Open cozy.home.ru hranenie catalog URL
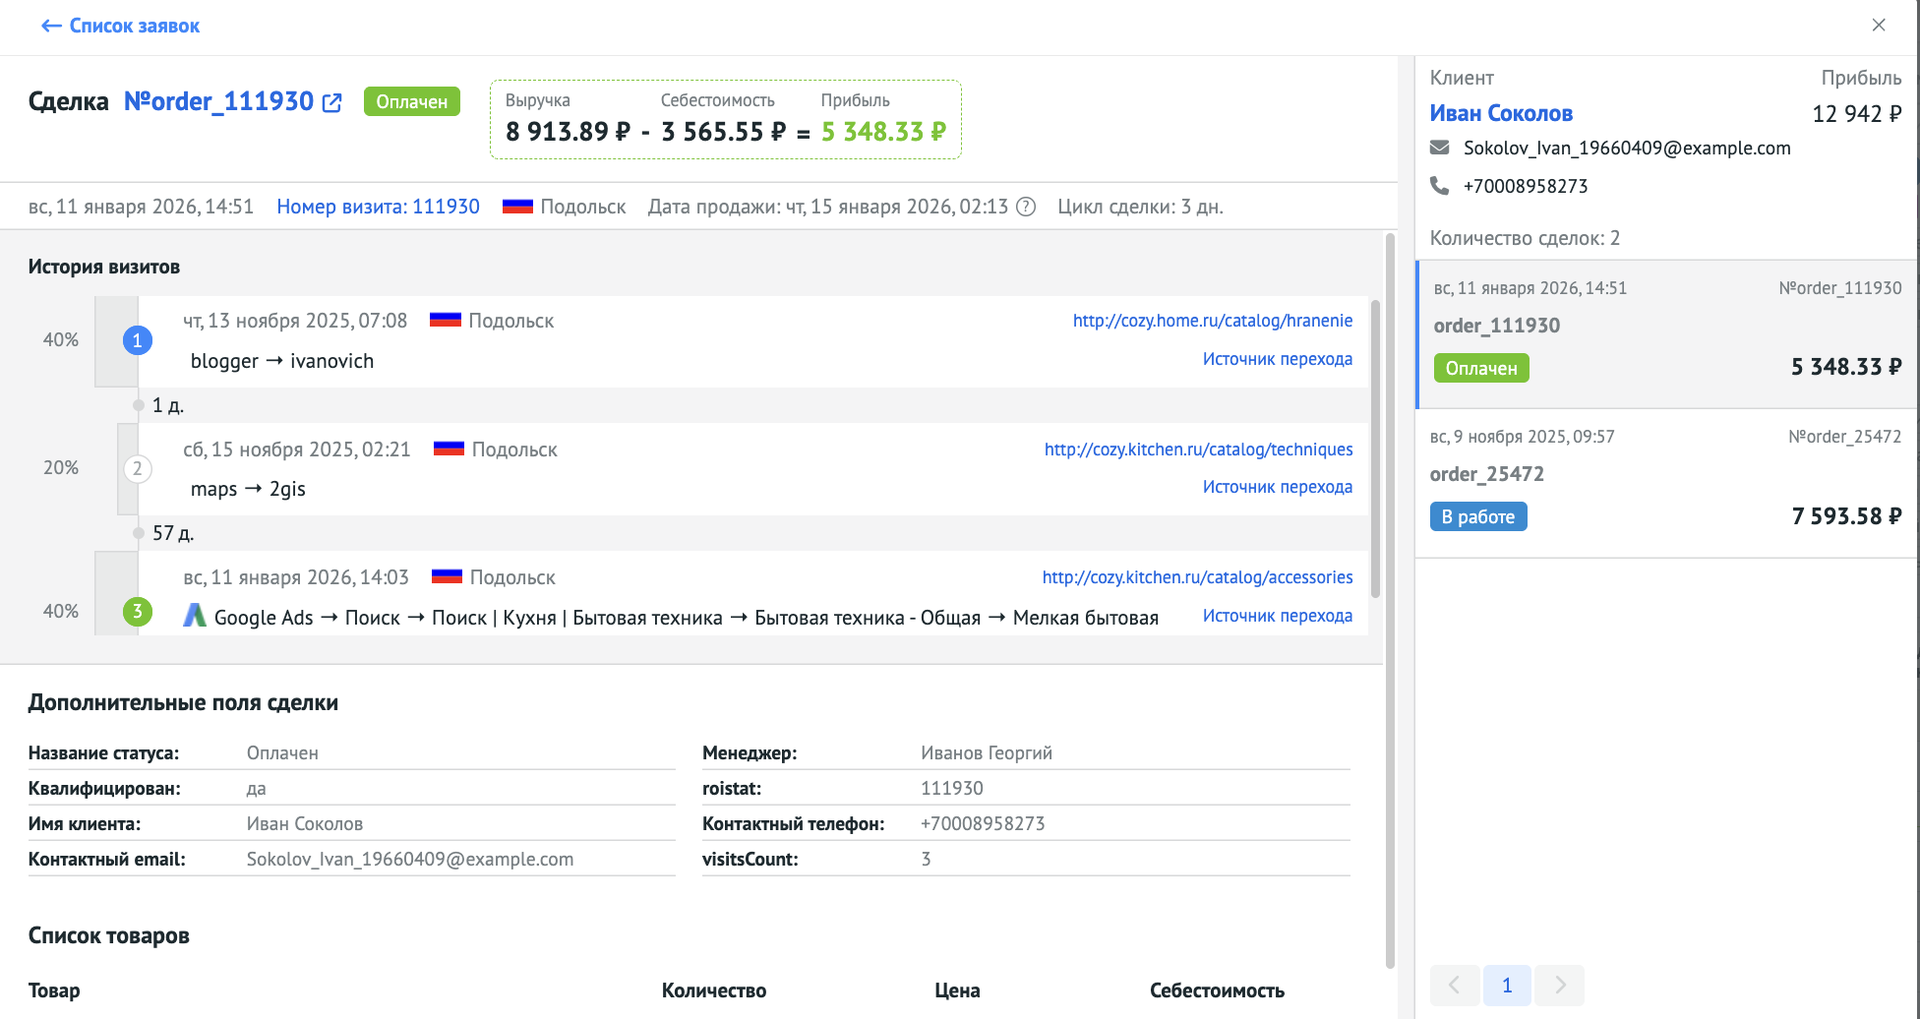Image resolution: width=1920 pixels, height=1019 pixels. pos(1212,321)
